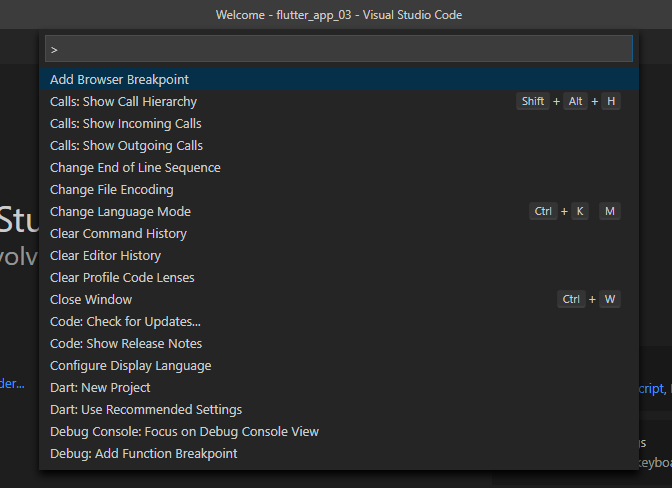Screen dimensions: 672x488
Task: Click the Ctrl key label next to W
Action: 571,299
